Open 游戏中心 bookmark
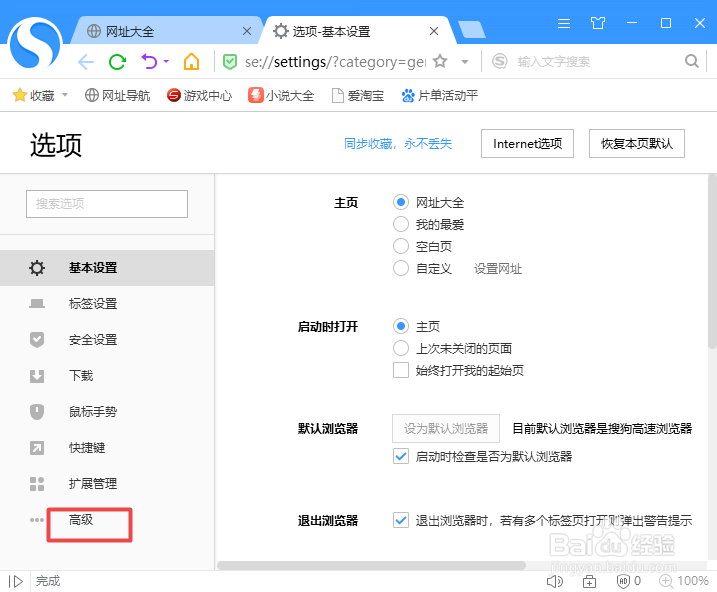The width and height of the screenshot is (717, 592). [x=199, y=95]
